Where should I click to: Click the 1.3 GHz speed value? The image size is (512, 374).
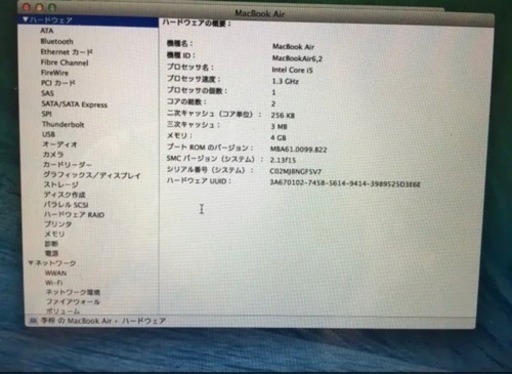click(x=285, y=81)
